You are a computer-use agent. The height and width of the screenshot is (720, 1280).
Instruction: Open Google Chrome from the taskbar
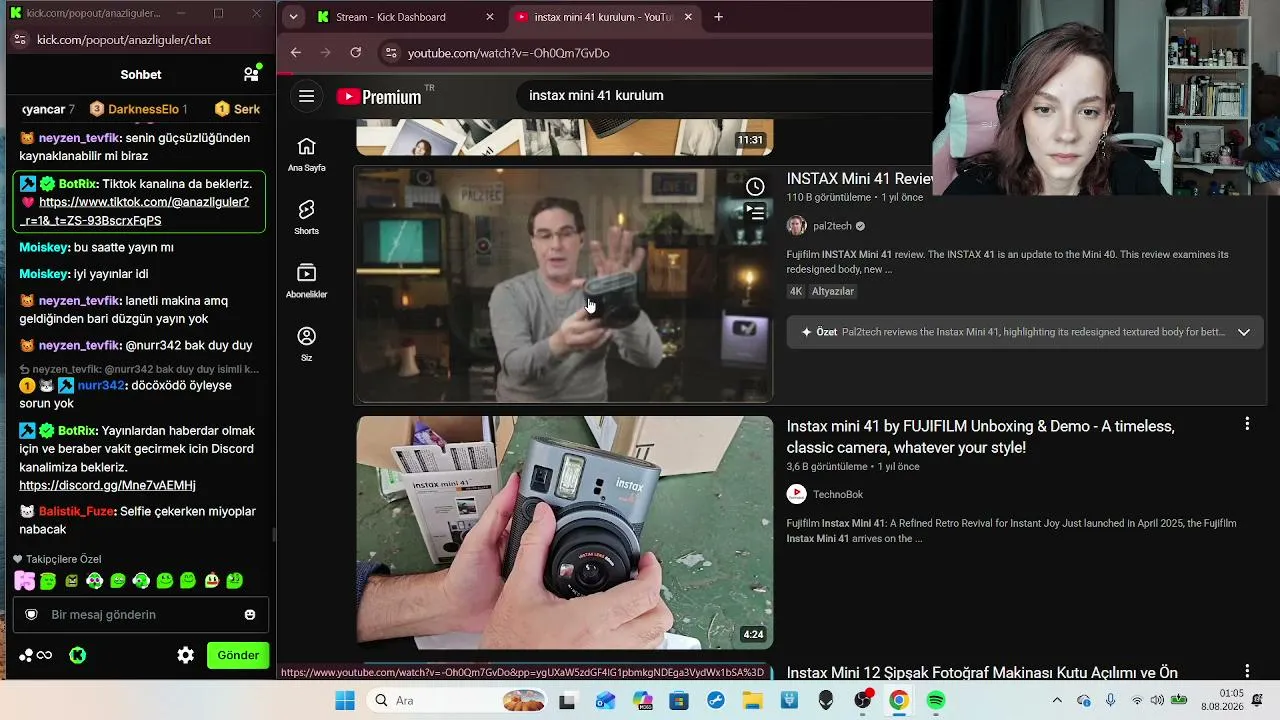pos(899,700)
